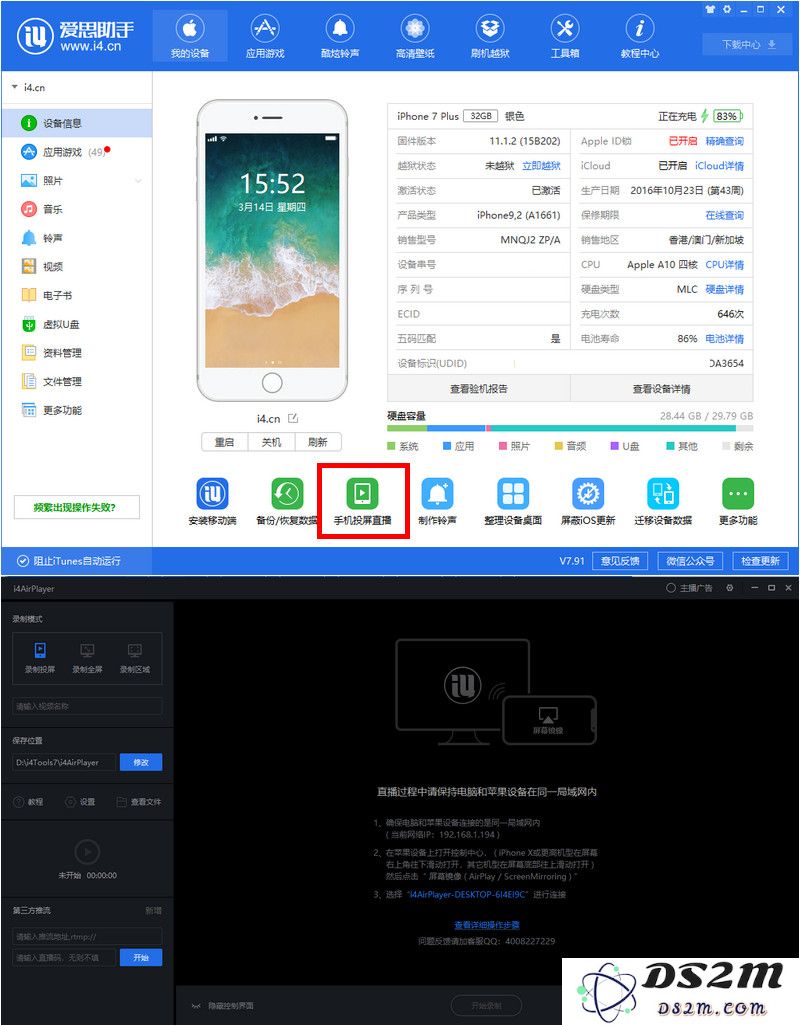The image size is (800, 1026).
Task: Click the edit device name pencil icon
Action: 293,418
